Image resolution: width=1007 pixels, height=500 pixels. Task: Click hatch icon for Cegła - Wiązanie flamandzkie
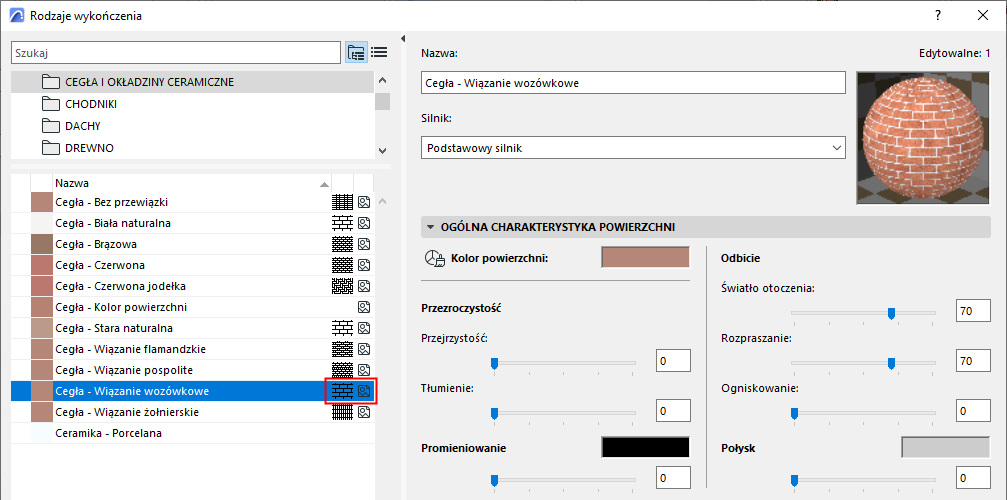(342, 349)
